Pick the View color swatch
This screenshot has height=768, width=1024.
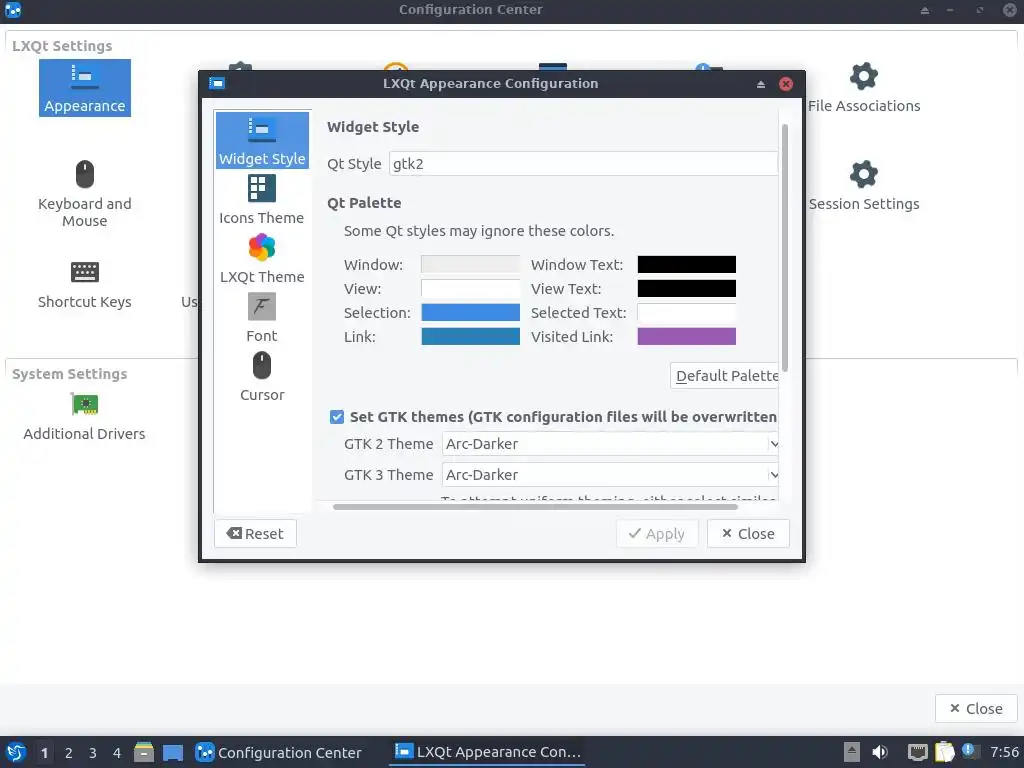470,289
